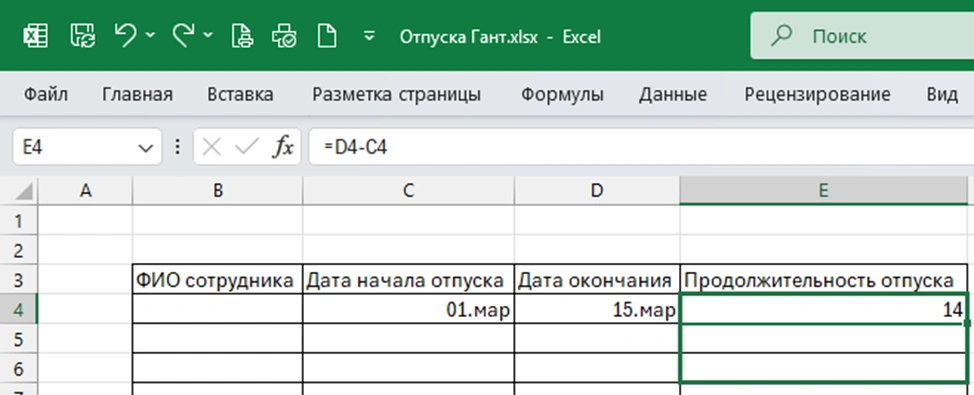Select row 2 header
This screenshot has height=395, width=974.
[x=19, y=250]
